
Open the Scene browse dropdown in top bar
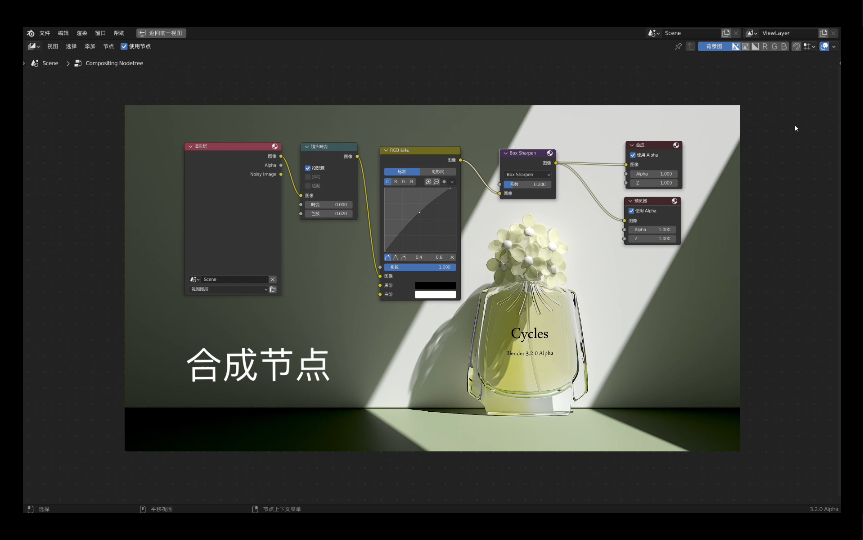click(x=653, y=34)
